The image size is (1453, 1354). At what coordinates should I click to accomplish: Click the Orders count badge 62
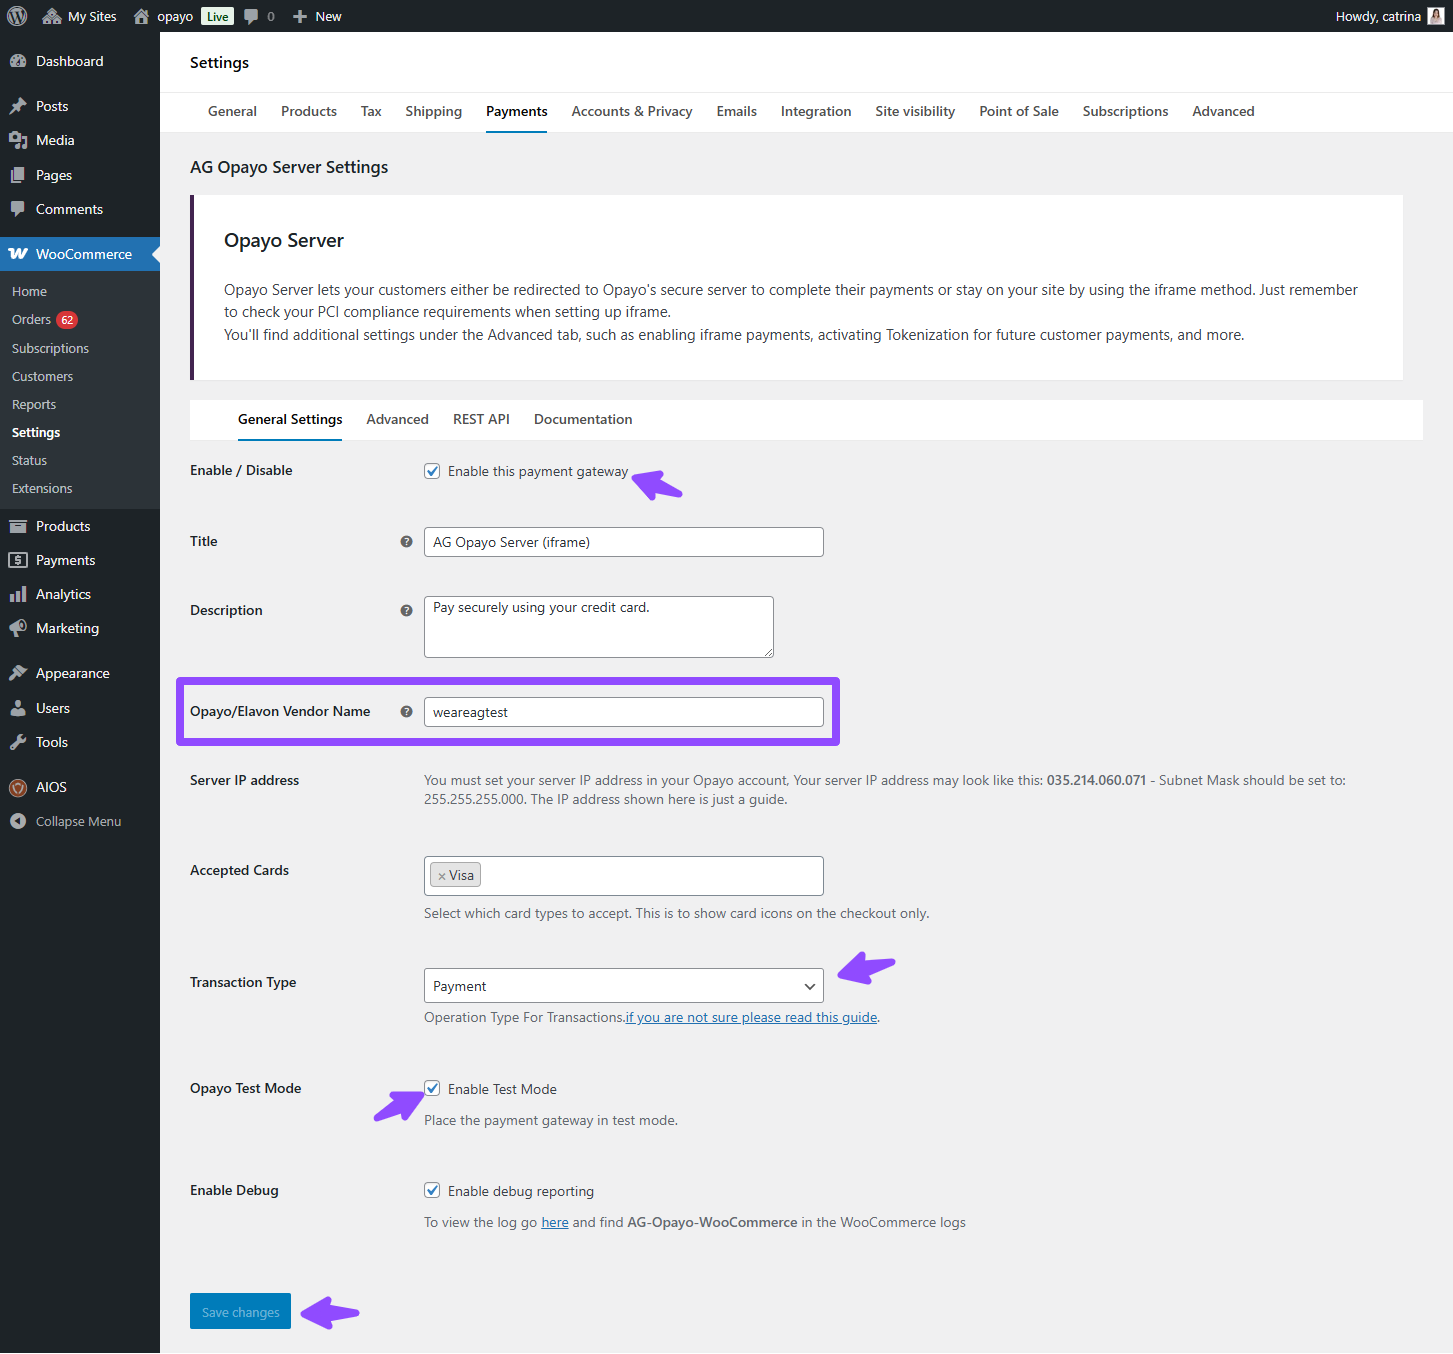(67, 320)
